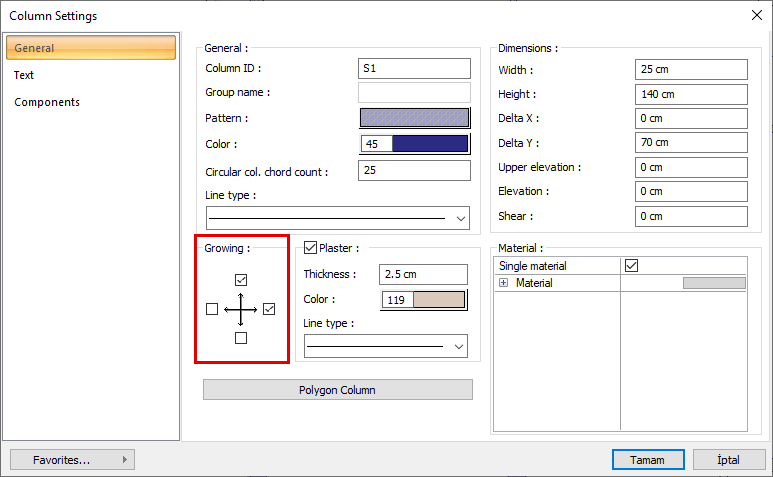Image resolution: width=773 pixels, height=477 pixels.
Task: Choose the Plaster color swatch
Action: pyautogui.click(x=438, y=300)
